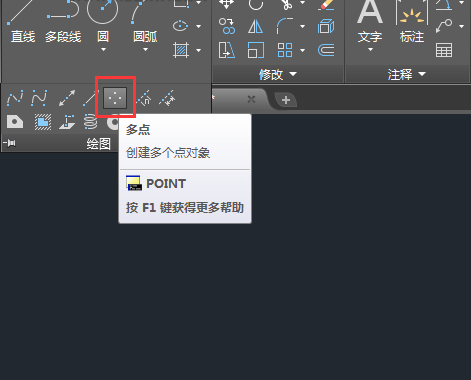Click the Erase tool icon
This screenshot has height=380, width=471.
(x=326, y=5)
